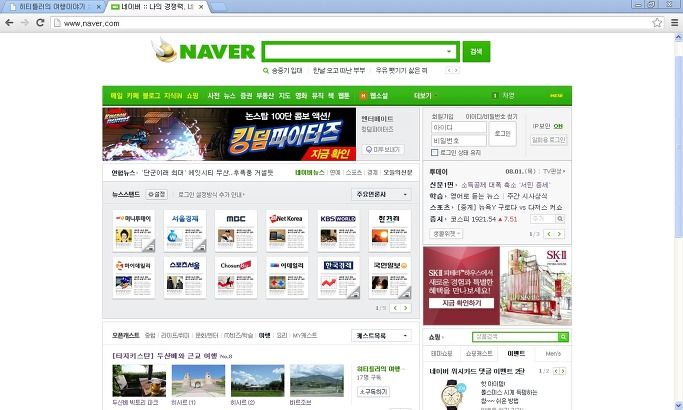Open the 이데일리 newsstand tile
This screenshot has height=410, width=683.
(x=287, y=278)
